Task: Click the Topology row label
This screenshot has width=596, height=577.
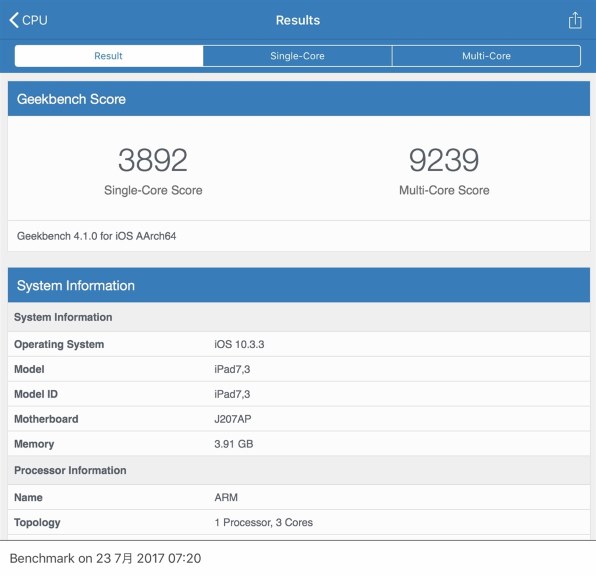Action: (37, 523)
